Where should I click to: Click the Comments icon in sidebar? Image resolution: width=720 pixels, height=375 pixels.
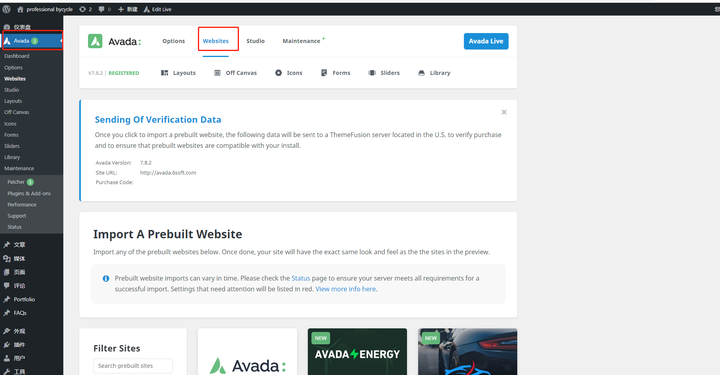pyautogui.click(x=6, y=285)
